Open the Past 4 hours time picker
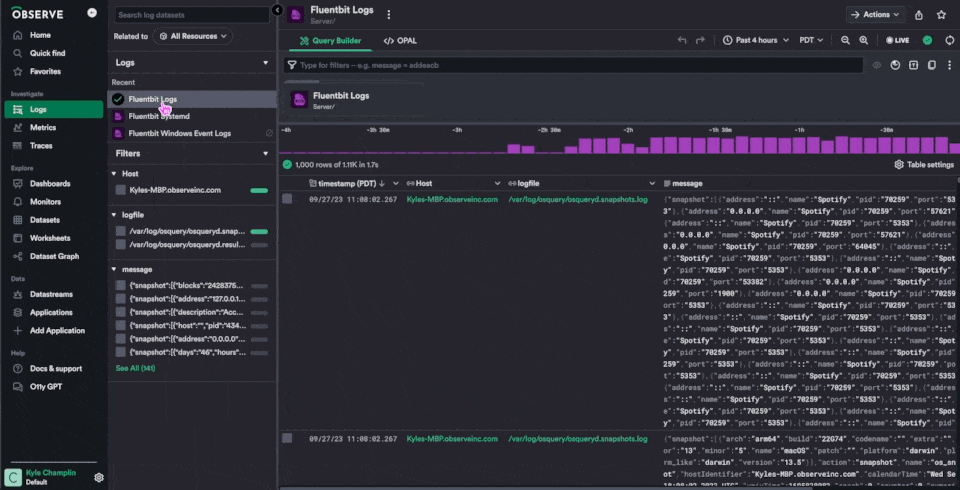 [755, 40]
